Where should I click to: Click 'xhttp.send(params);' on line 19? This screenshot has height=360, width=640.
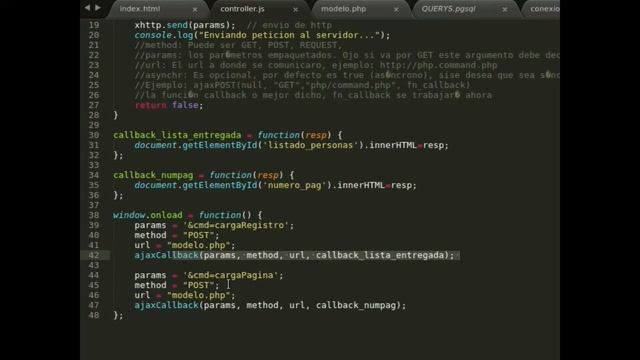point(185,25)
